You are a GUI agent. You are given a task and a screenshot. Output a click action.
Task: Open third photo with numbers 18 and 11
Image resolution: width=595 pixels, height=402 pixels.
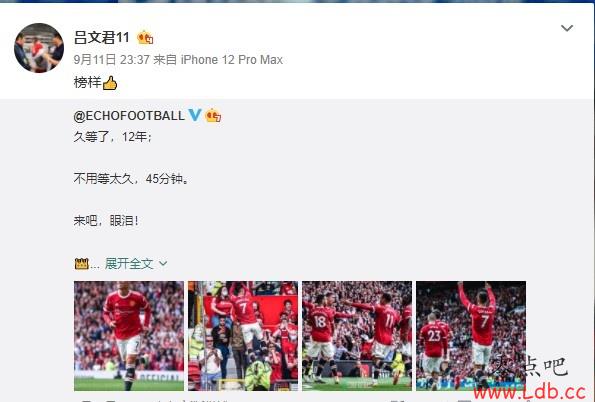point(357,336)
